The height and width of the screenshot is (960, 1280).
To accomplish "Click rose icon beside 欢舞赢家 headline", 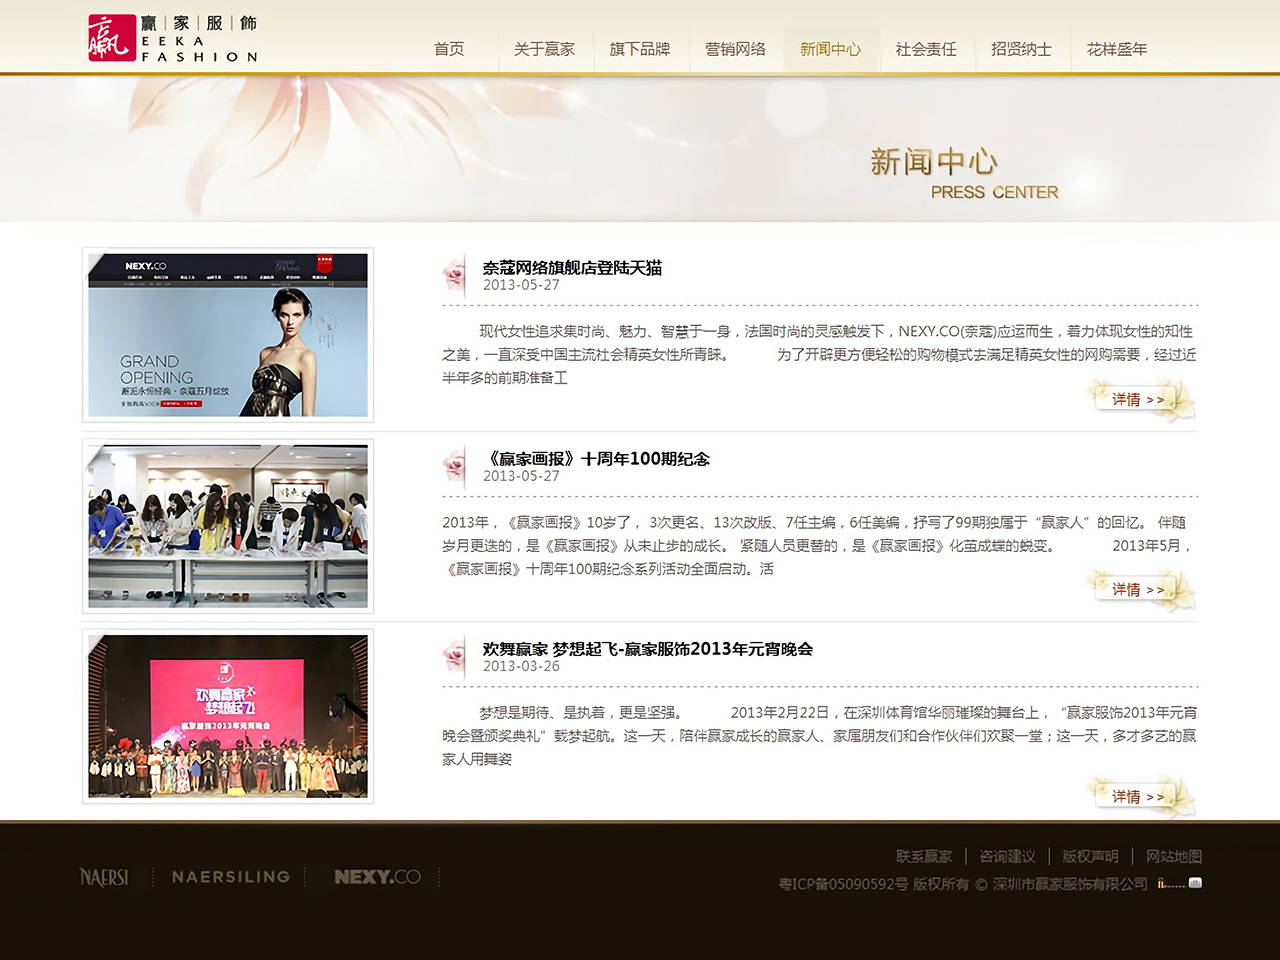I will 455,657.
